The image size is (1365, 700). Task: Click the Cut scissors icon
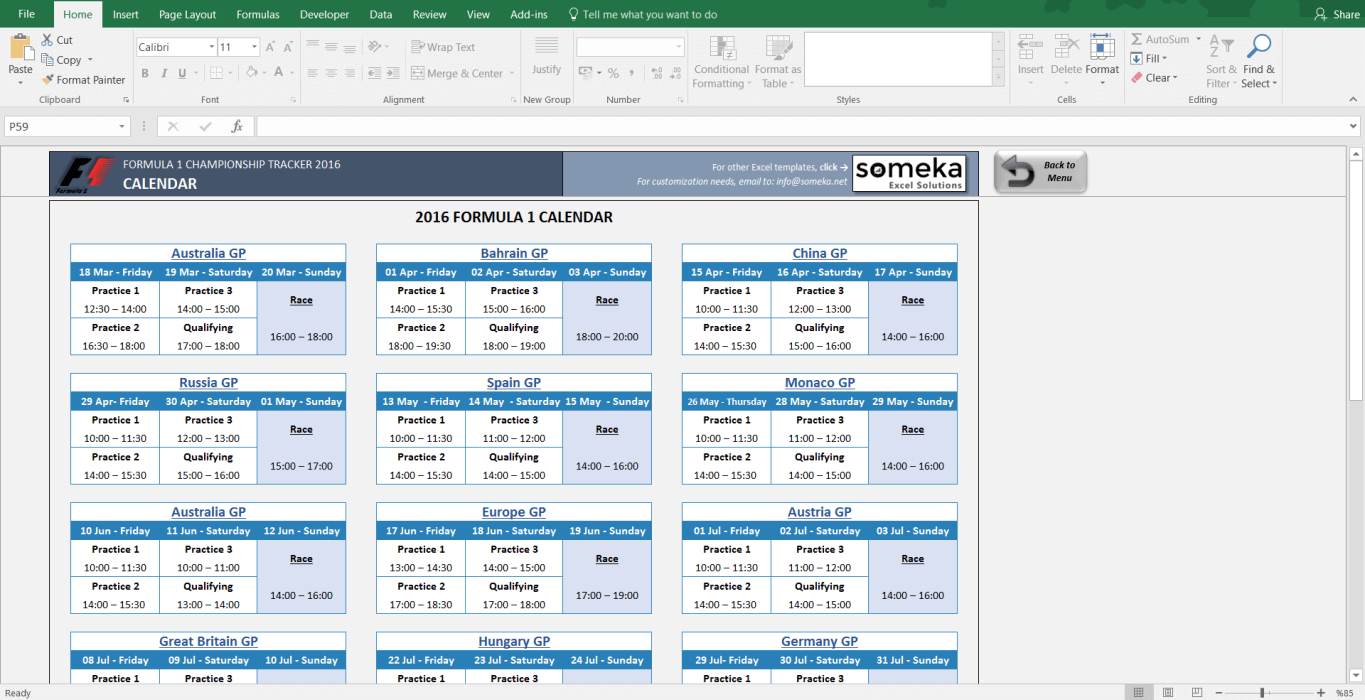point(46,40)
